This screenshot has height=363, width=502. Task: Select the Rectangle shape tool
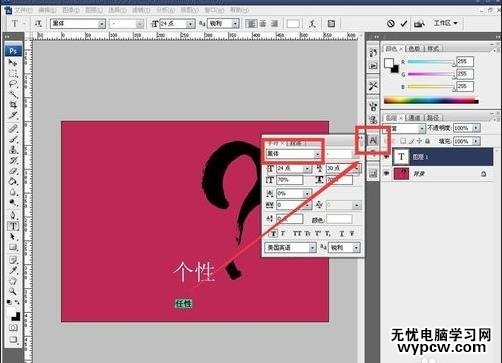13,247
